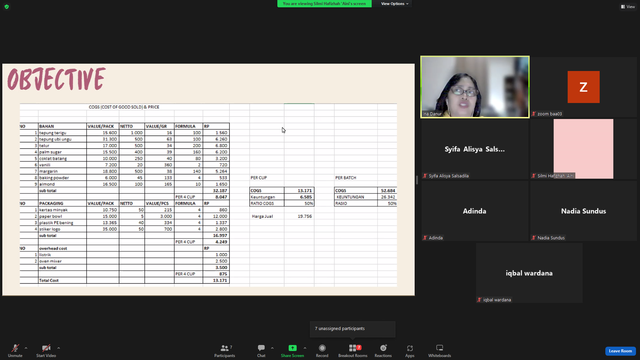Click the COGS spreadsheet title text
The image size is (640, 360).
click(x=124, y=107)
